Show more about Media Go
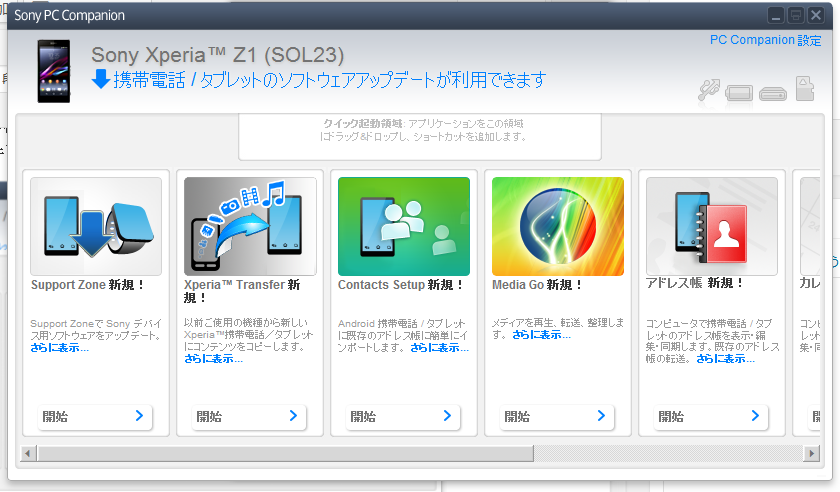 [x=541, y=335]
